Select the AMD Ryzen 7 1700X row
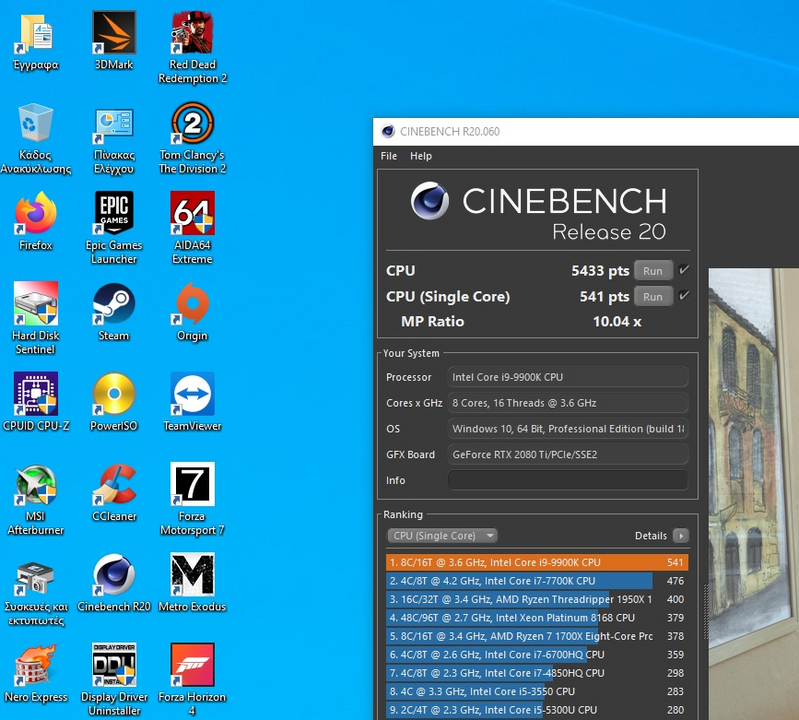Image resolution: width=799 pixels, height=720 pixels. click(537, 636)
